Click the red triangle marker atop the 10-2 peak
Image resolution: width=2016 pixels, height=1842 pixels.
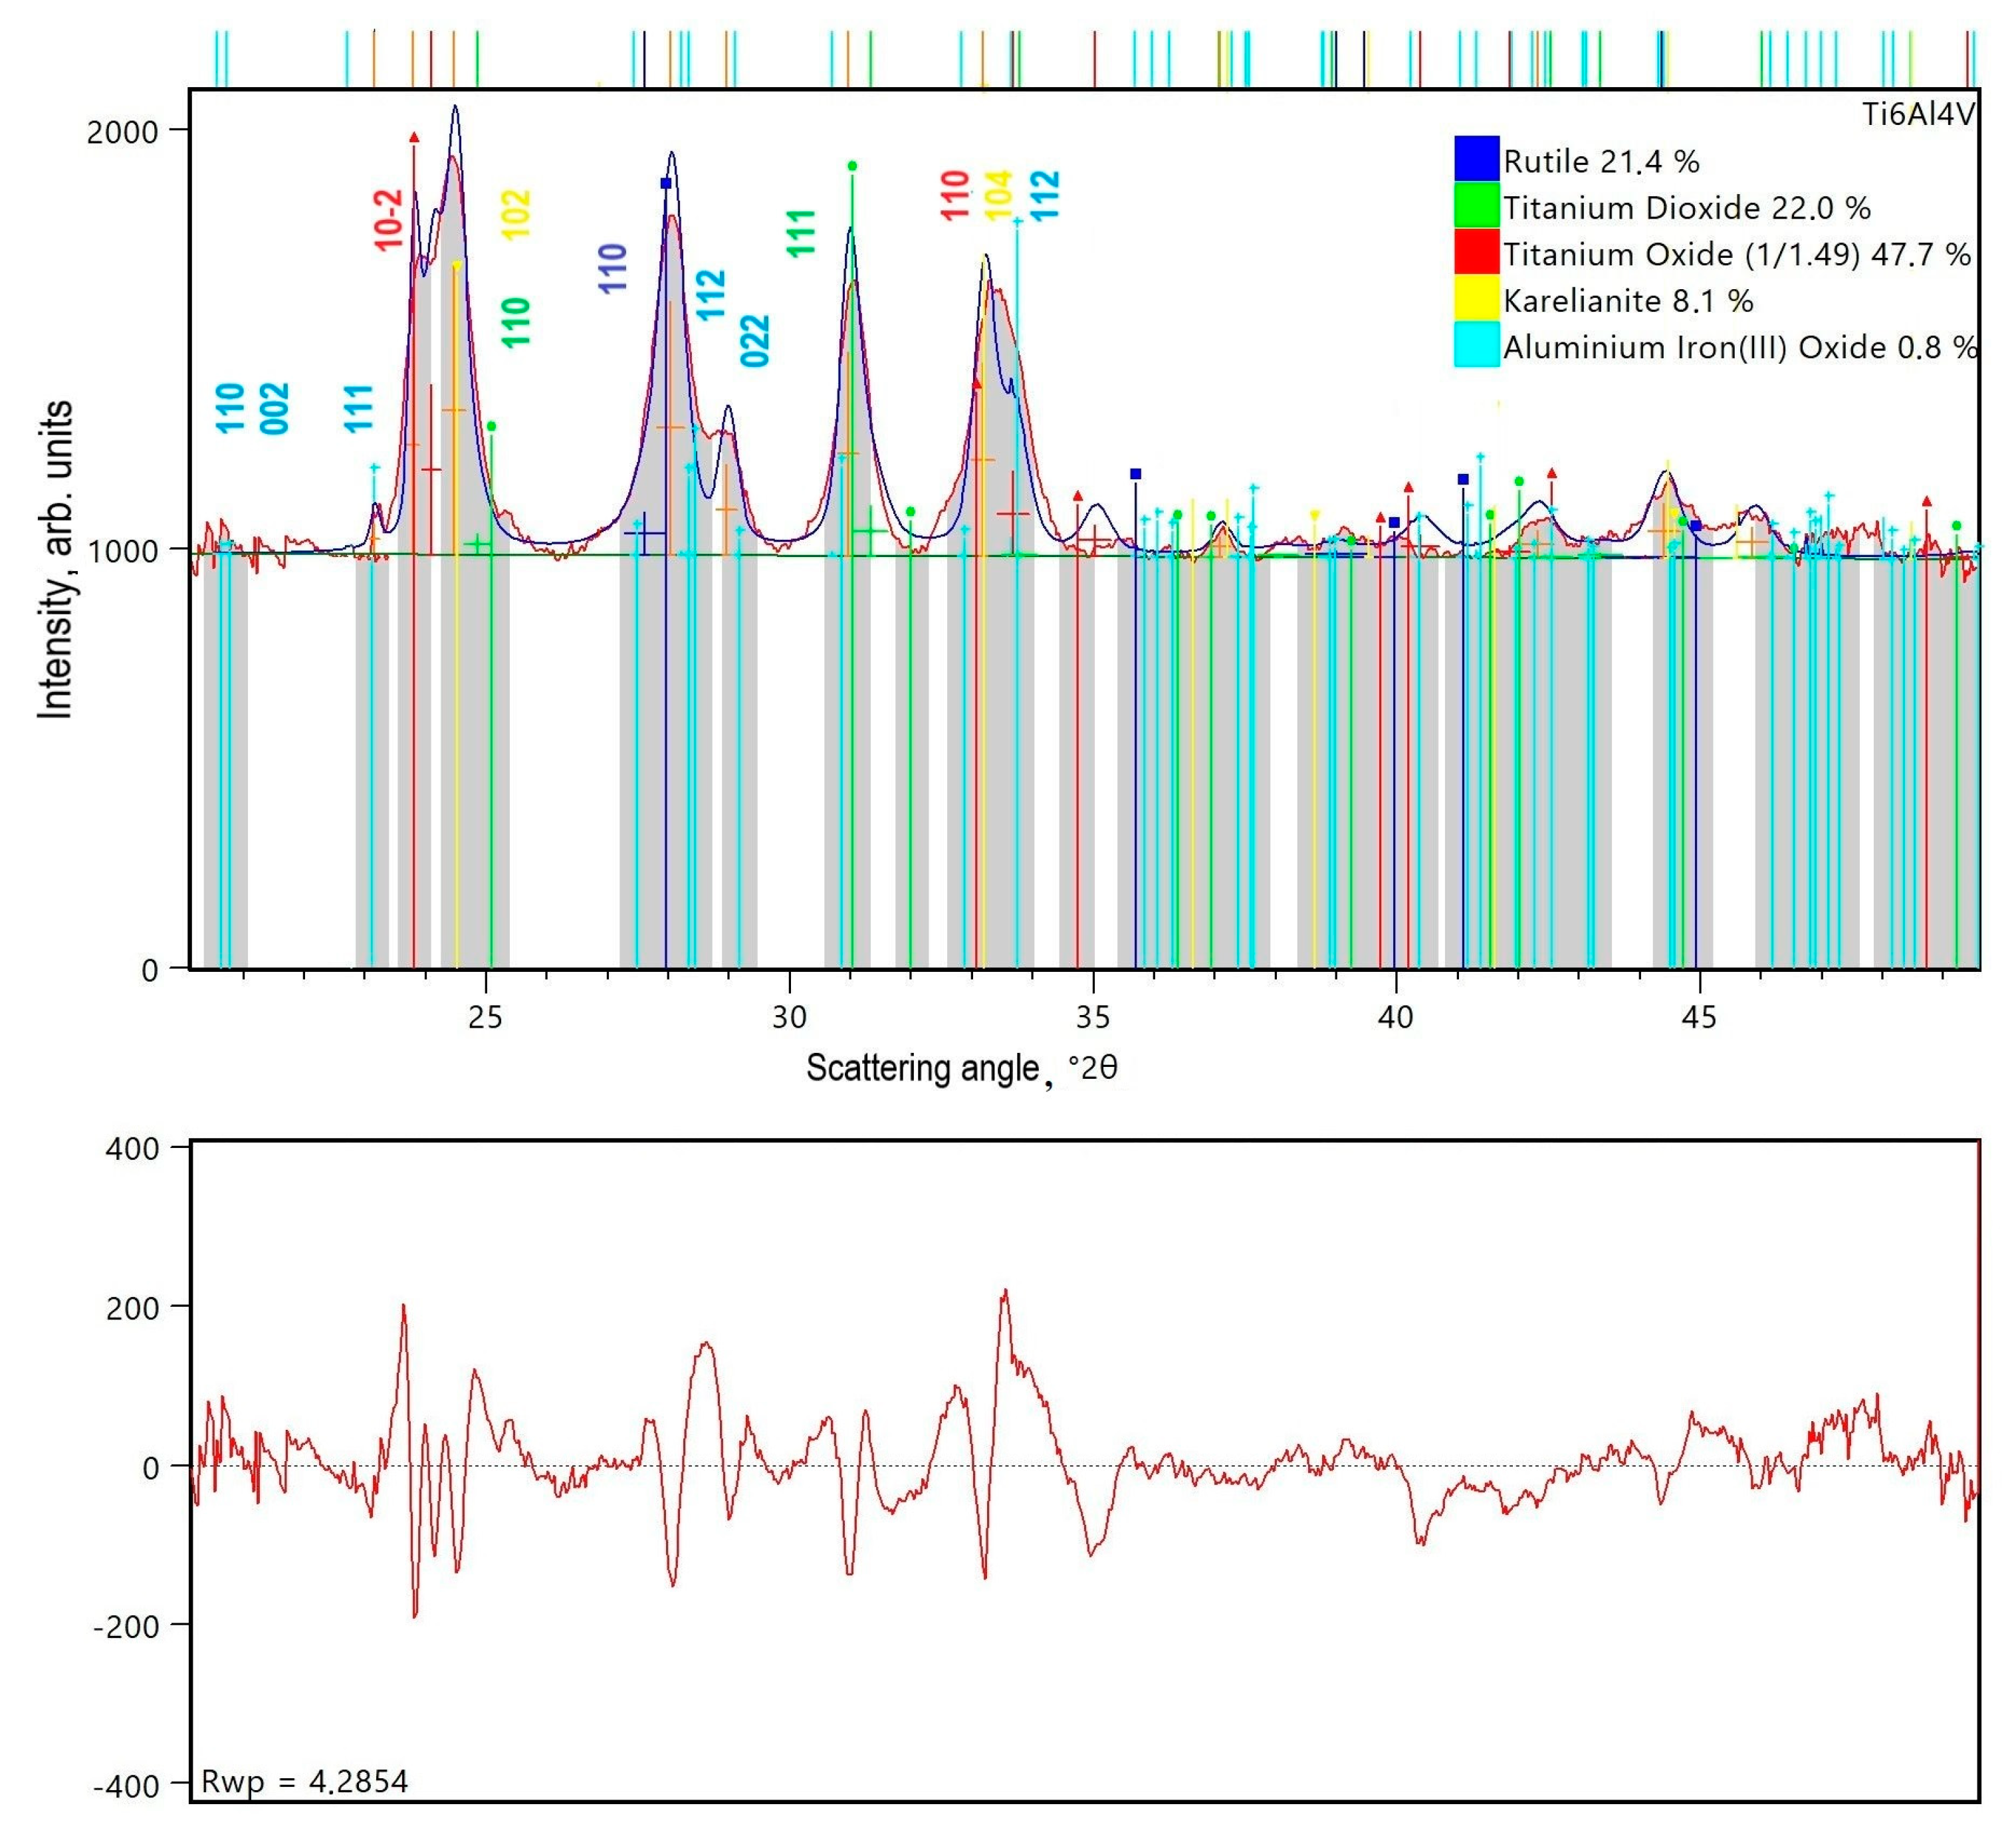414,137
